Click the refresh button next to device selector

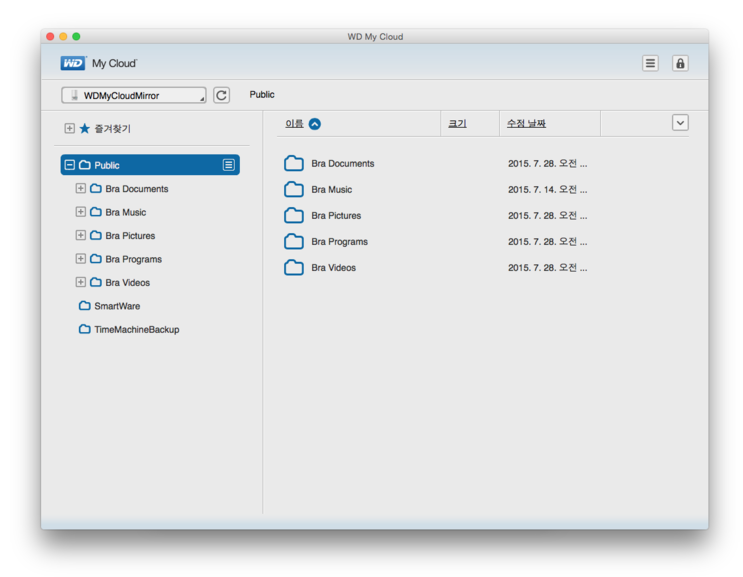(x=221, y=95)
